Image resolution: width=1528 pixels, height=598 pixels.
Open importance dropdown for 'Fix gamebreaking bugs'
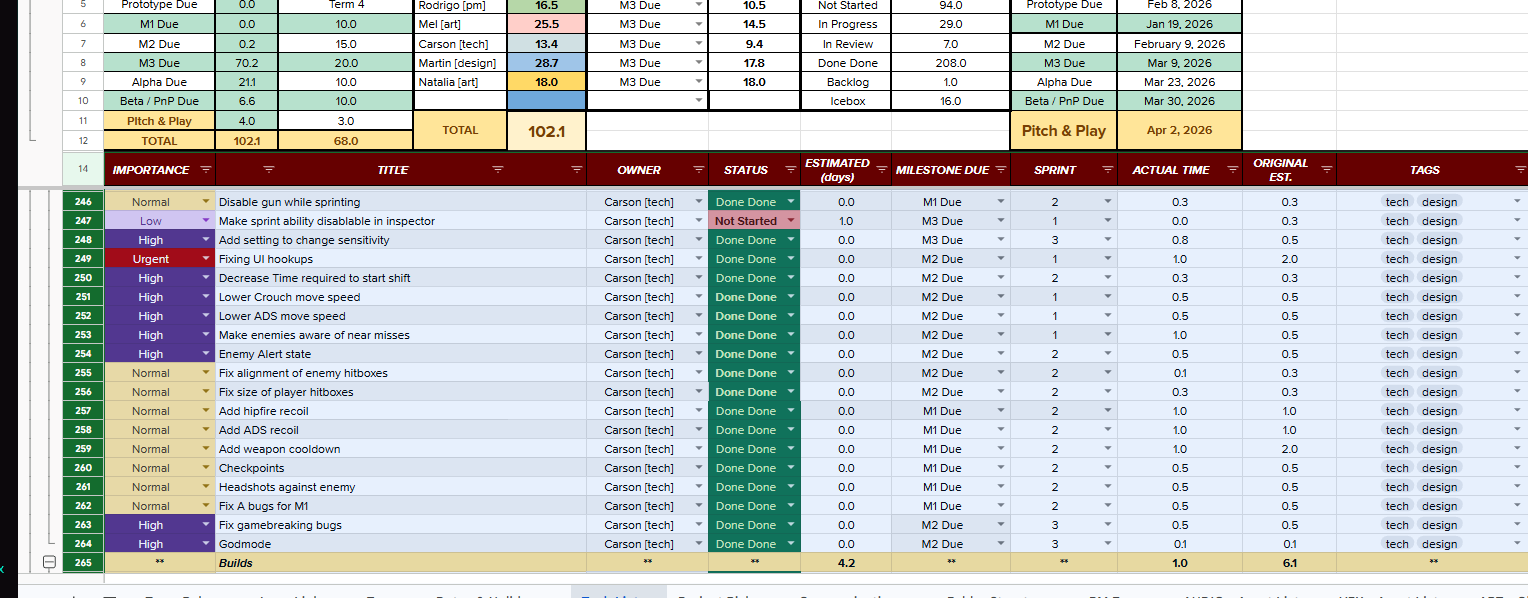pyautogui.click(x=207, y=525)
